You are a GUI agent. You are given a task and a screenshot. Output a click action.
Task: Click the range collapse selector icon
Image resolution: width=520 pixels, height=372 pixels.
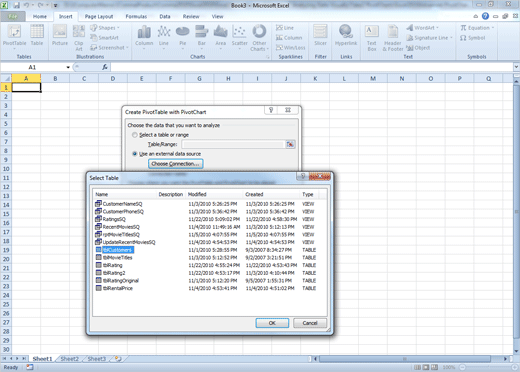(290, 144)
